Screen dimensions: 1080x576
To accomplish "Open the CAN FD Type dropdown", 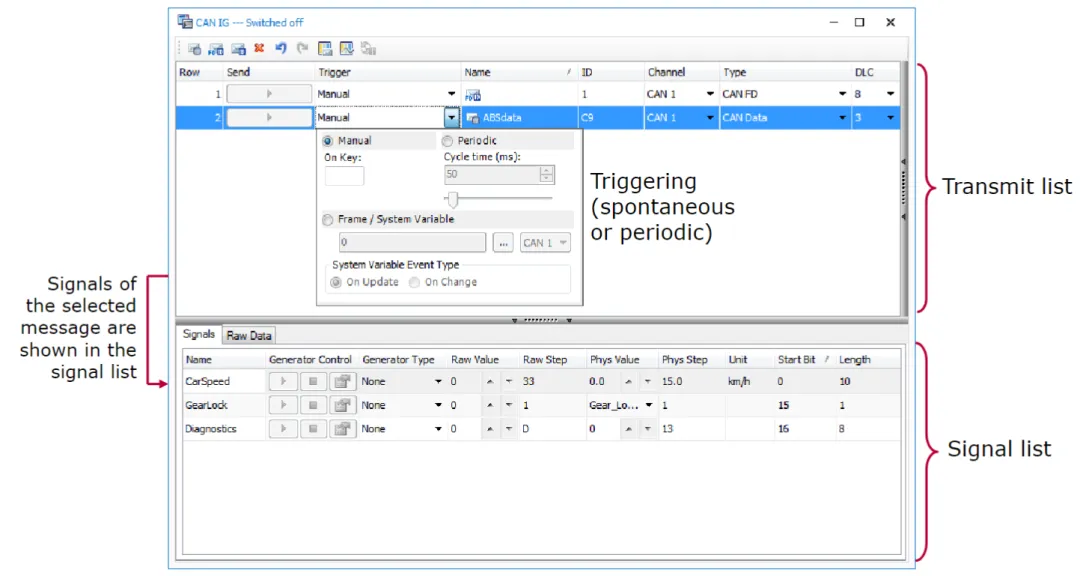I will tap(842, 94).
